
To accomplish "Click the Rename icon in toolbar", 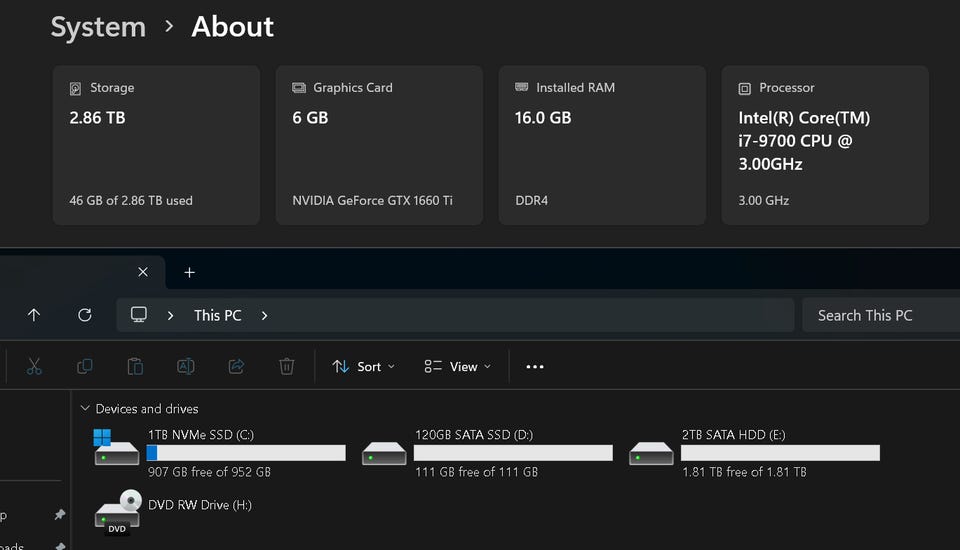I will pos(186,366).
